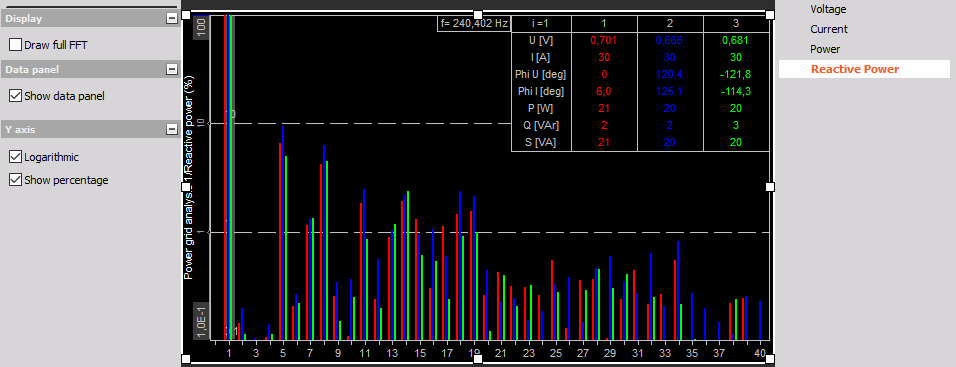Click the Display section header title
Image resolution: width=956 pixels, height=367 pixels.
point(24,19)
